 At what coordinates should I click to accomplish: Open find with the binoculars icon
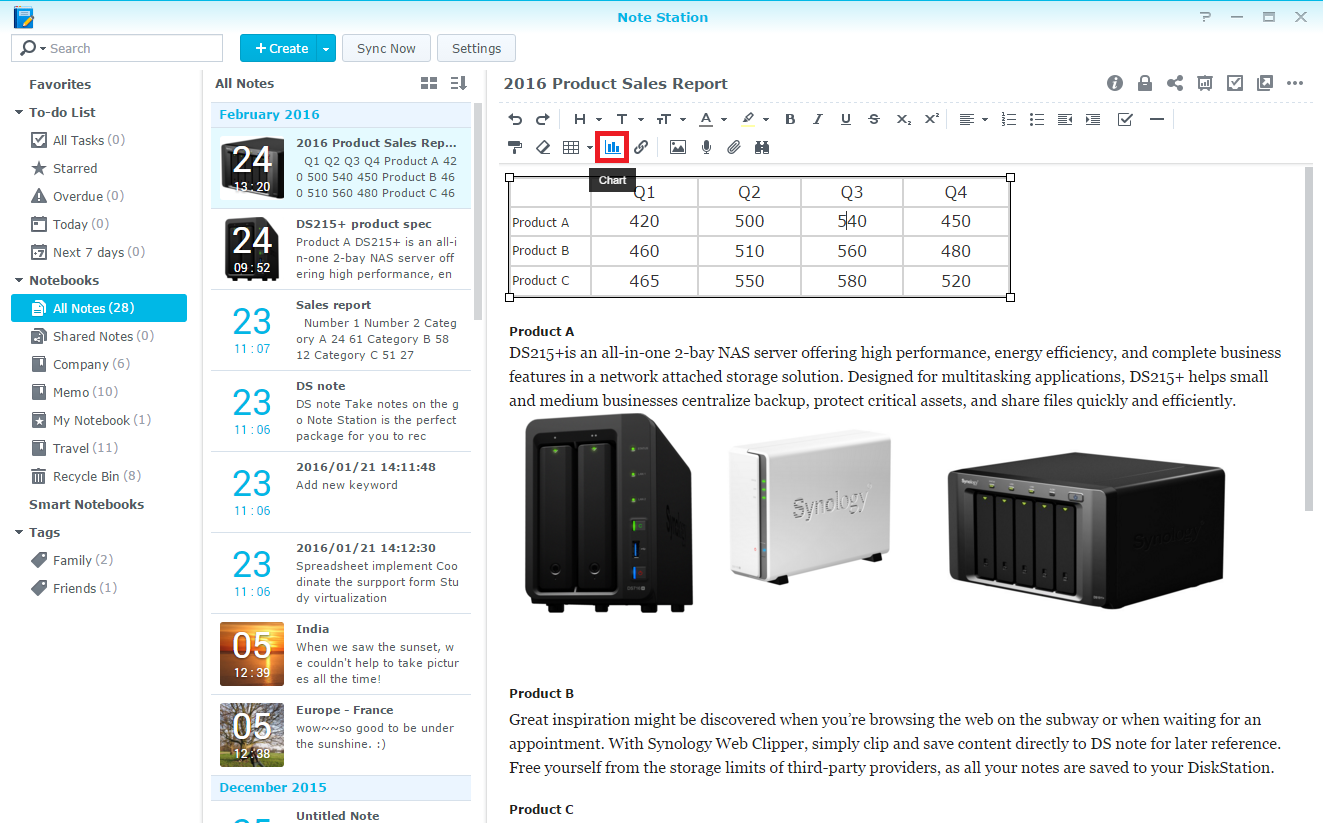coord(762,147)
